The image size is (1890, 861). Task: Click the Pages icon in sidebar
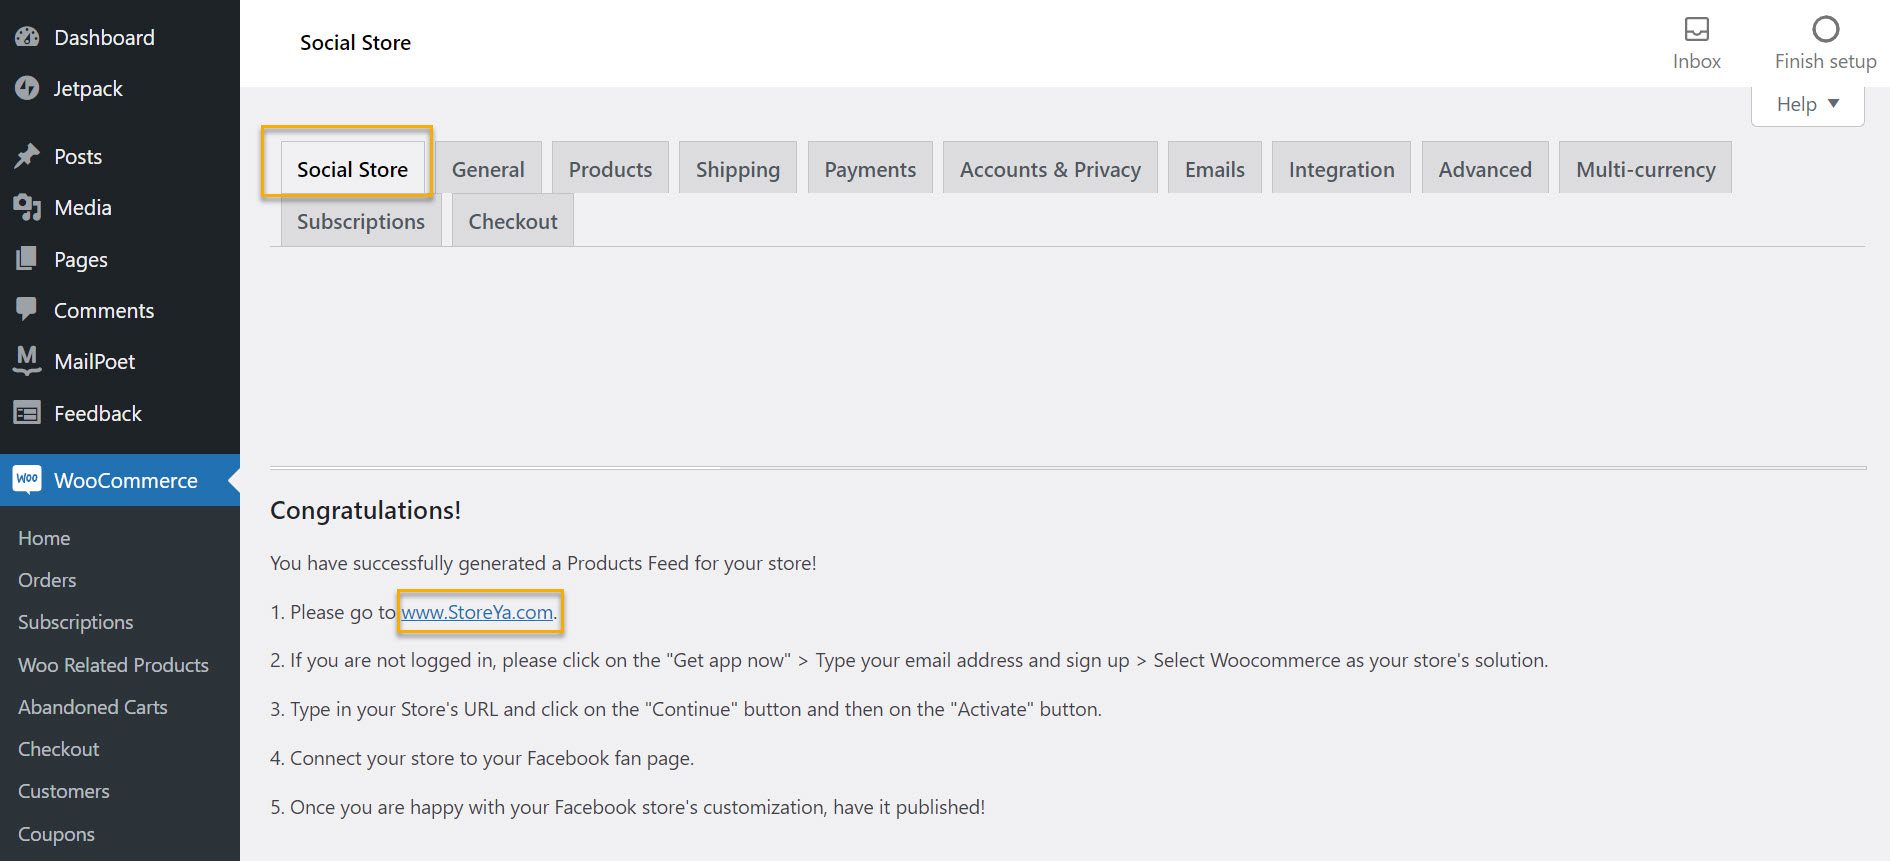[x=27, y=259]
